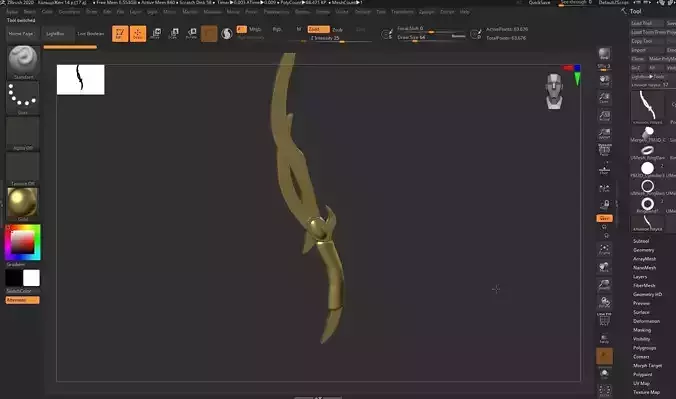This screenshot has height=399, width=676.
Task: Expand the Geometry section
Action: [644, 250]
